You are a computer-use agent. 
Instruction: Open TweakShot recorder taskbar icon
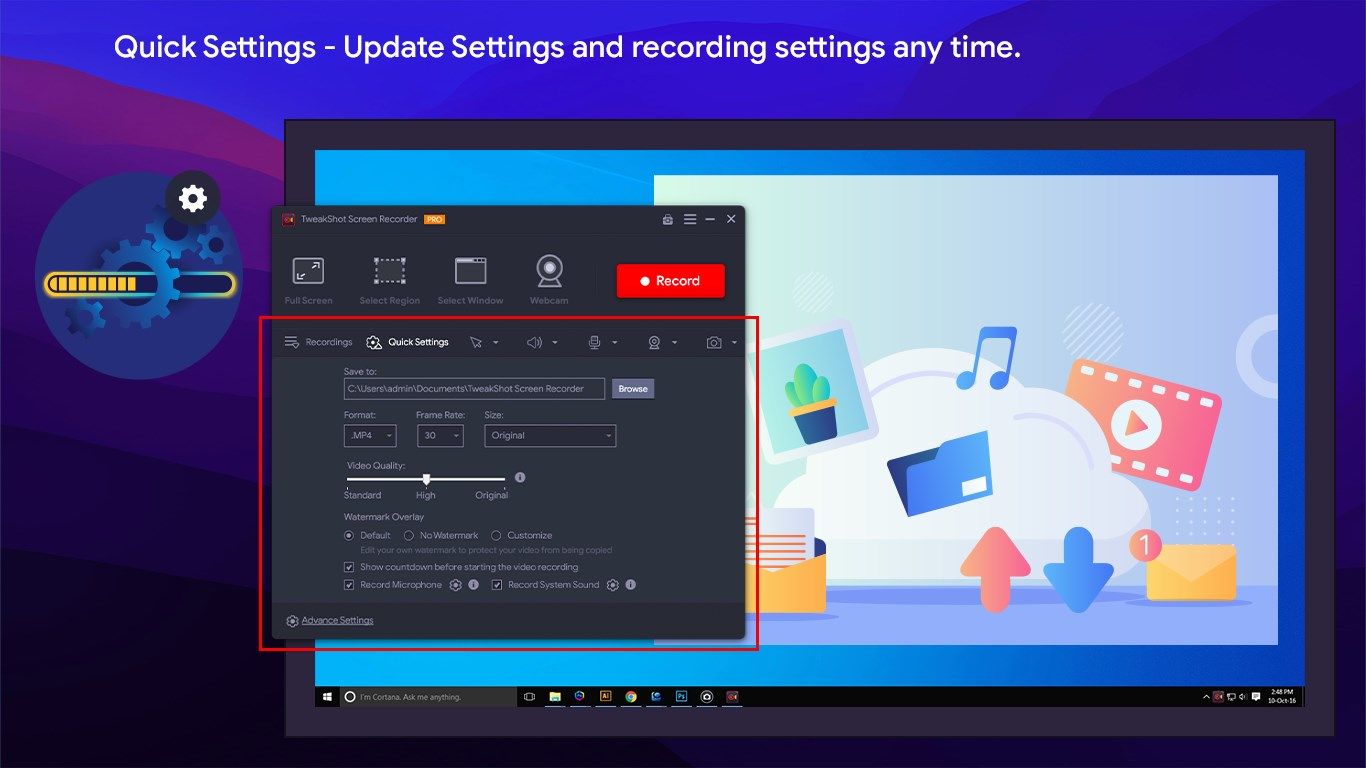(x=733, y=696)
